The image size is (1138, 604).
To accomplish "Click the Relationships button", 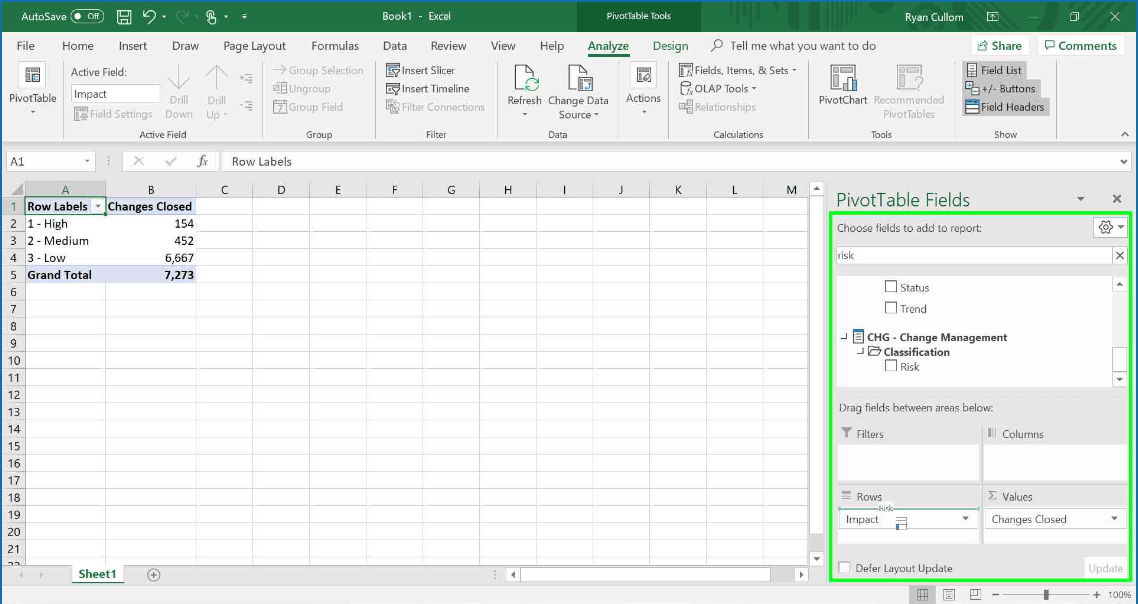I will pos(718,107).
